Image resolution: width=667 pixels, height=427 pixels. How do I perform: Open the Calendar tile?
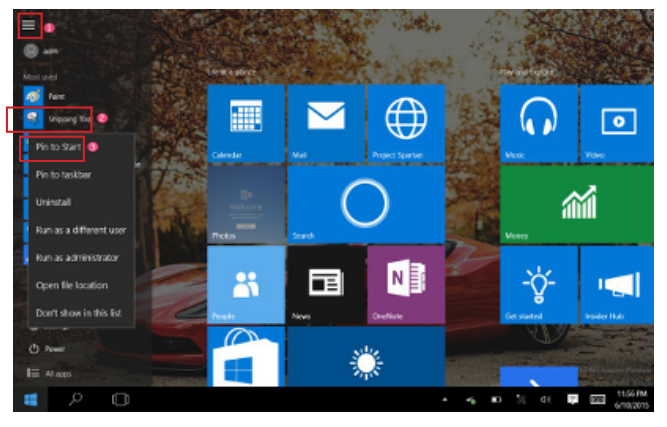pyautogui.click(x=246, y=123)
